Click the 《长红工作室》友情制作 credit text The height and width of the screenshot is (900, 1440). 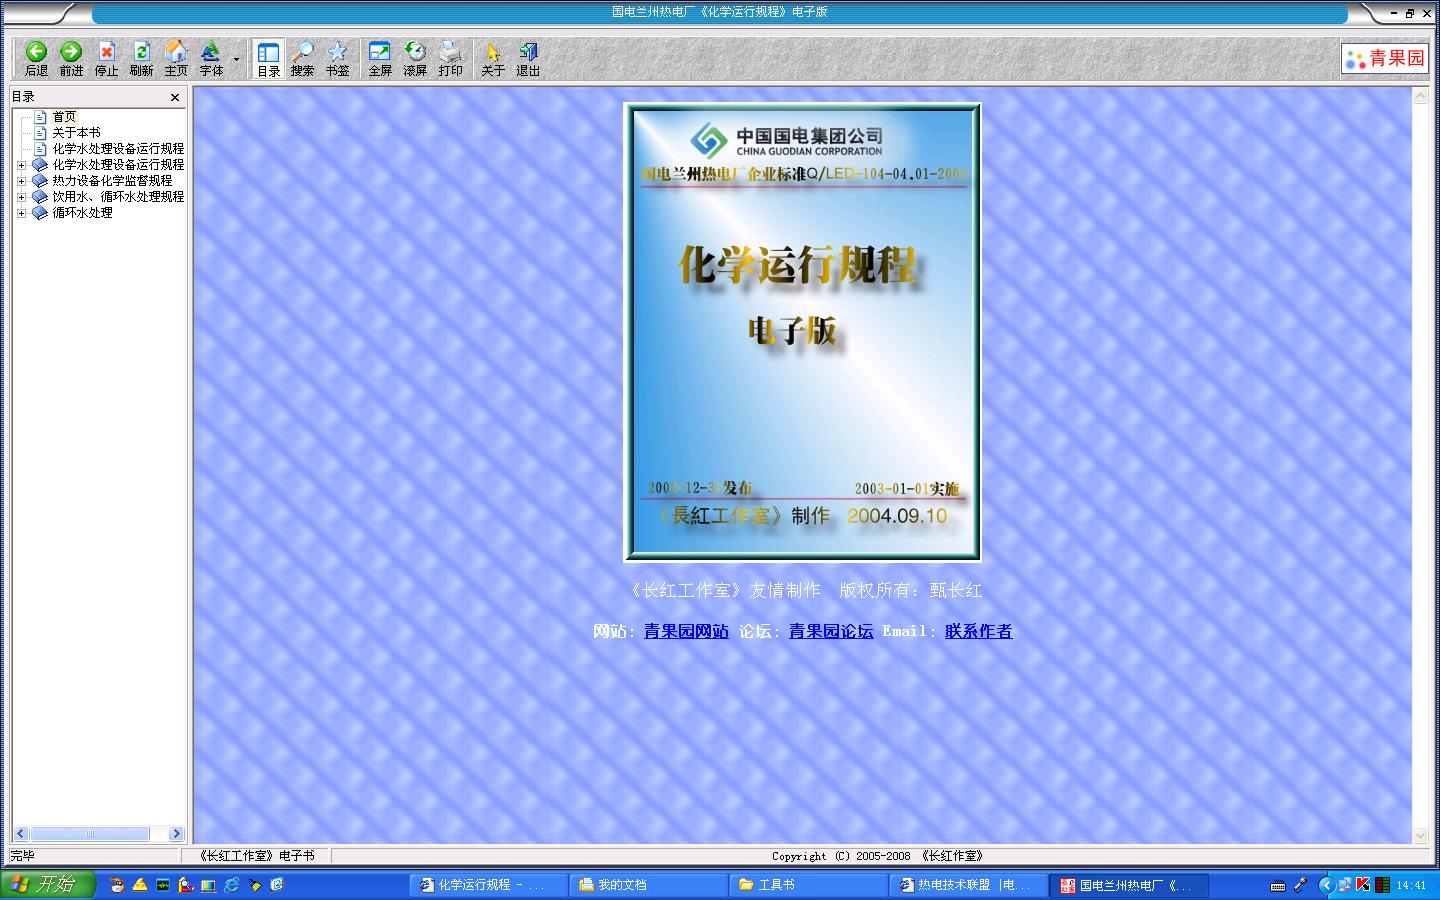click(725, 591)
